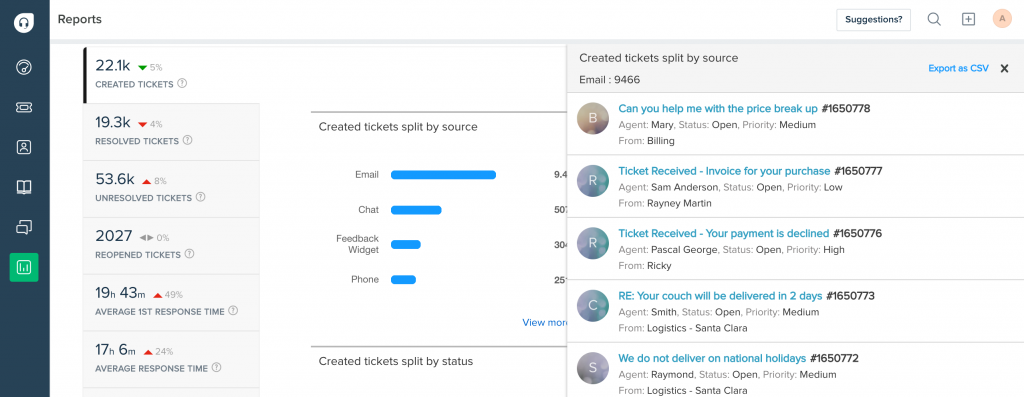This screenshot has width=1024, height=397.
Task: Select the Average 1st Response Time metric
Action: tap(171, 302)
